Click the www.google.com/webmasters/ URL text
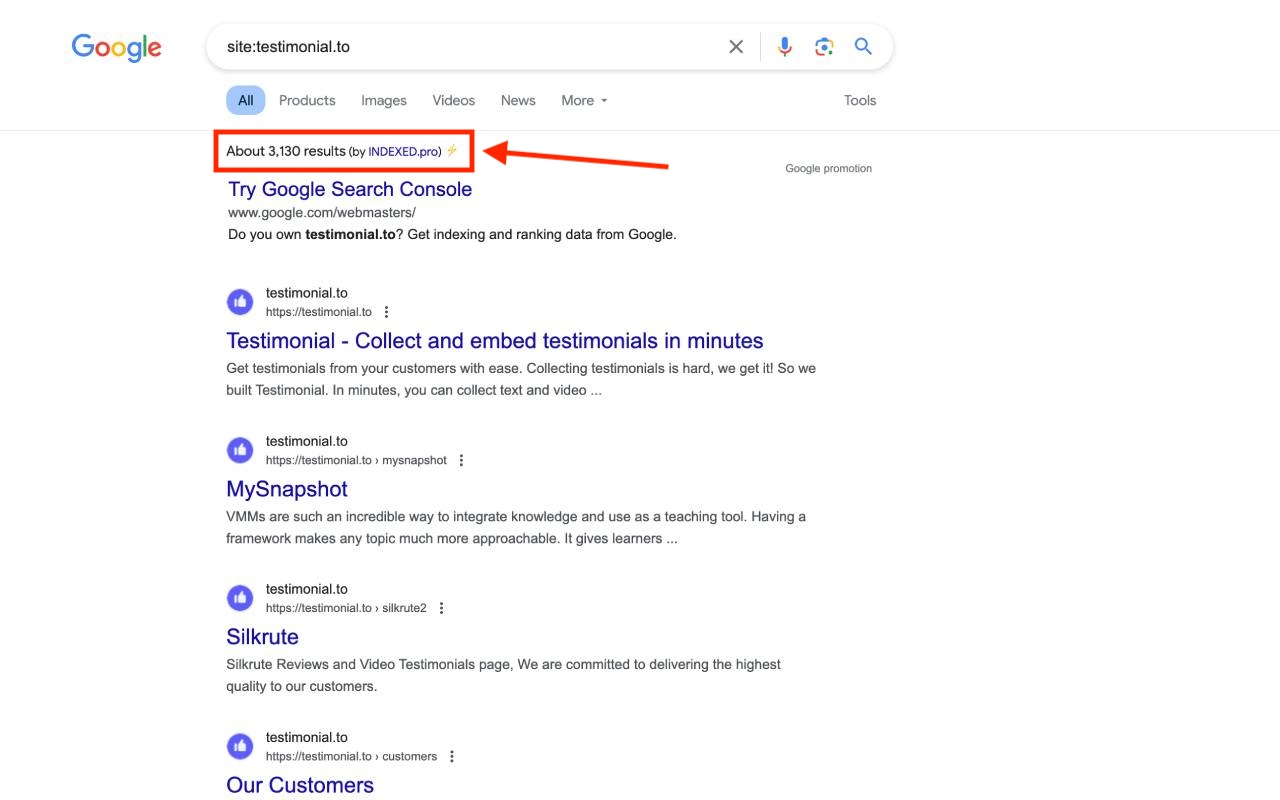The height and width of the screenshot is (800, 1280). 322,213
